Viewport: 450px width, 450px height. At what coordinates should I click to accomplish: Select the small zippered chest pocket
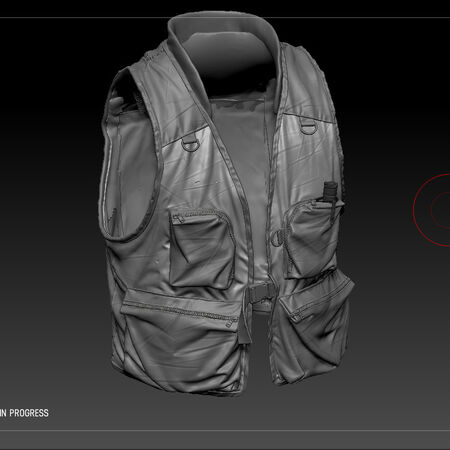coord(201,248)
